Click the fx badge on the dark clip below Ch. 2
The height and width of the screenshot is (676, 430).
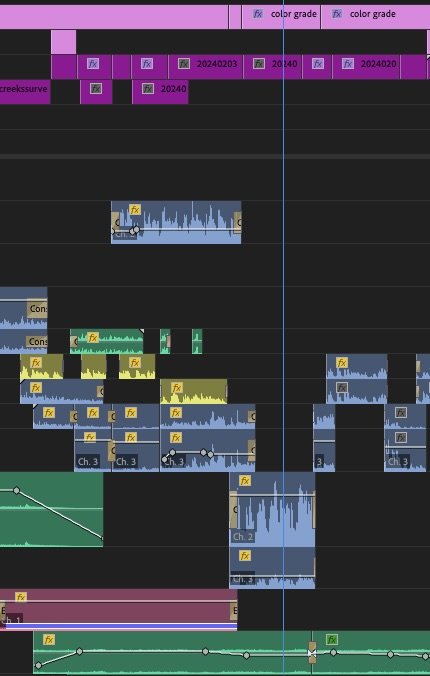pyautogui.click(x=245, y=556)
